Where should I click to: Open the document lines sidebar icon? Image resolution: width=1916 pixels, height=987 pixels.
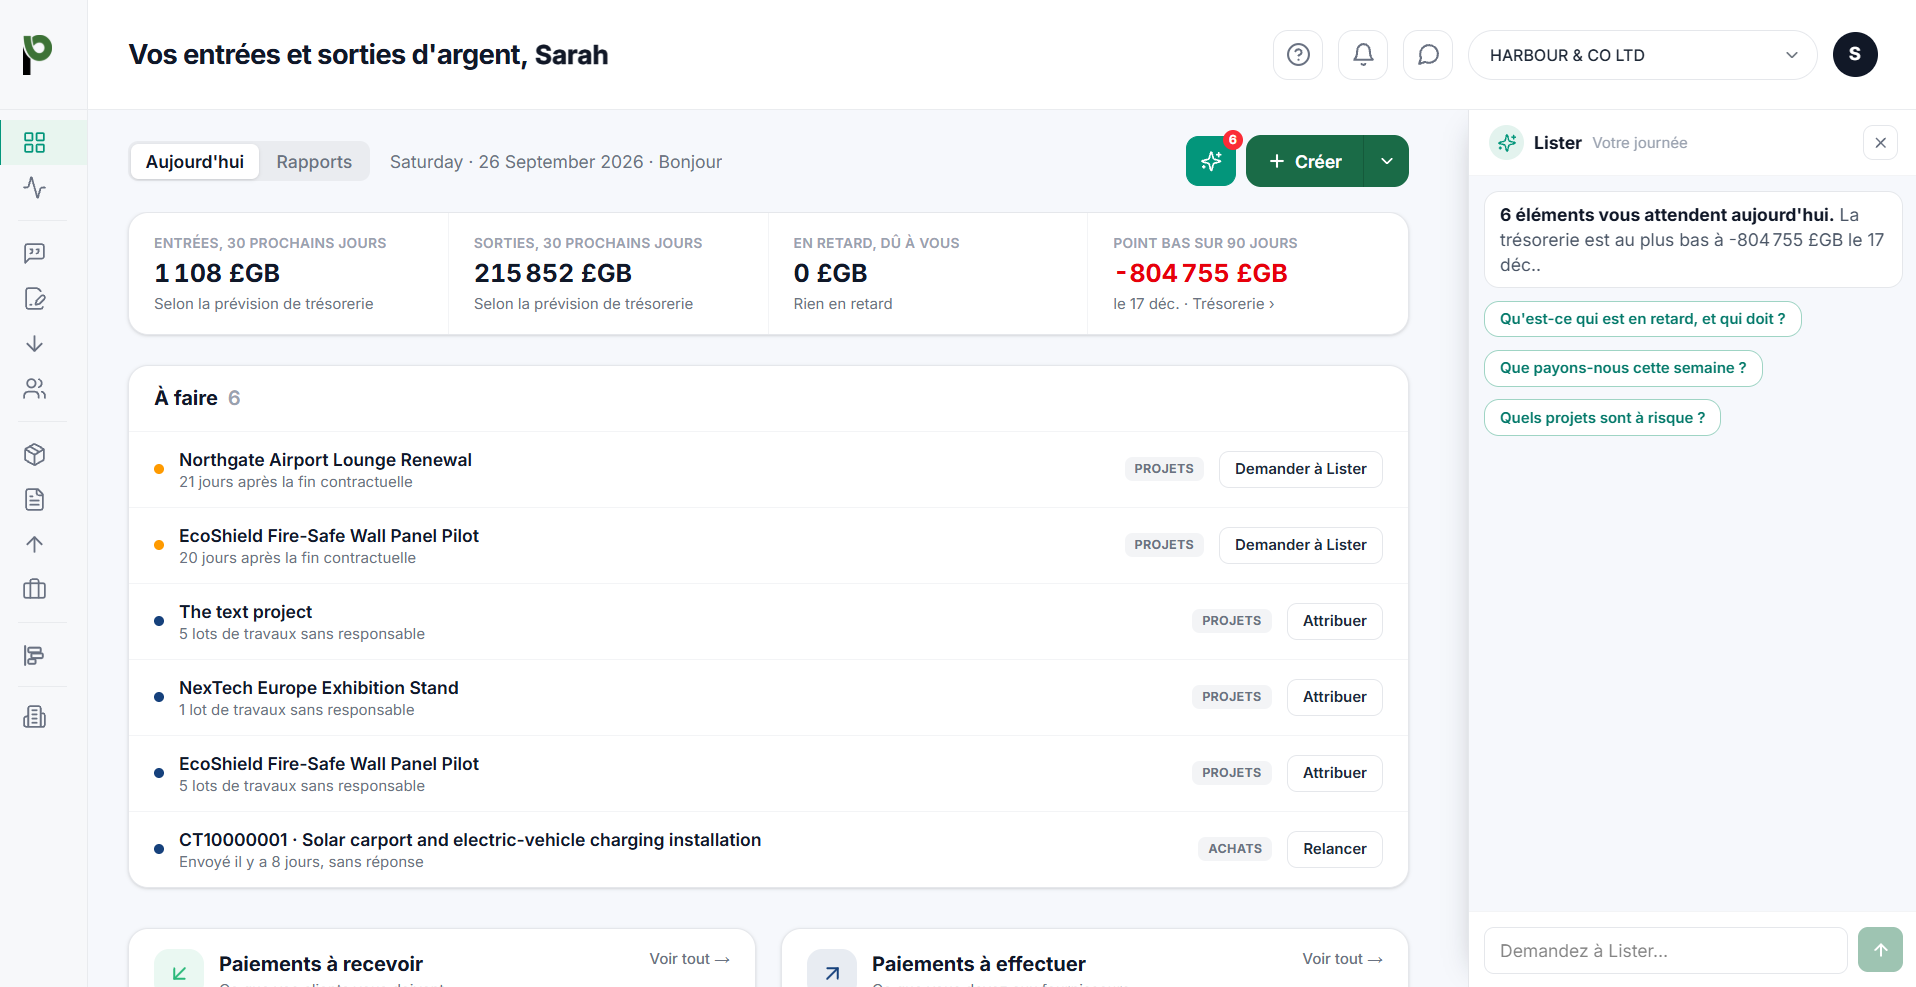[35, 499]
